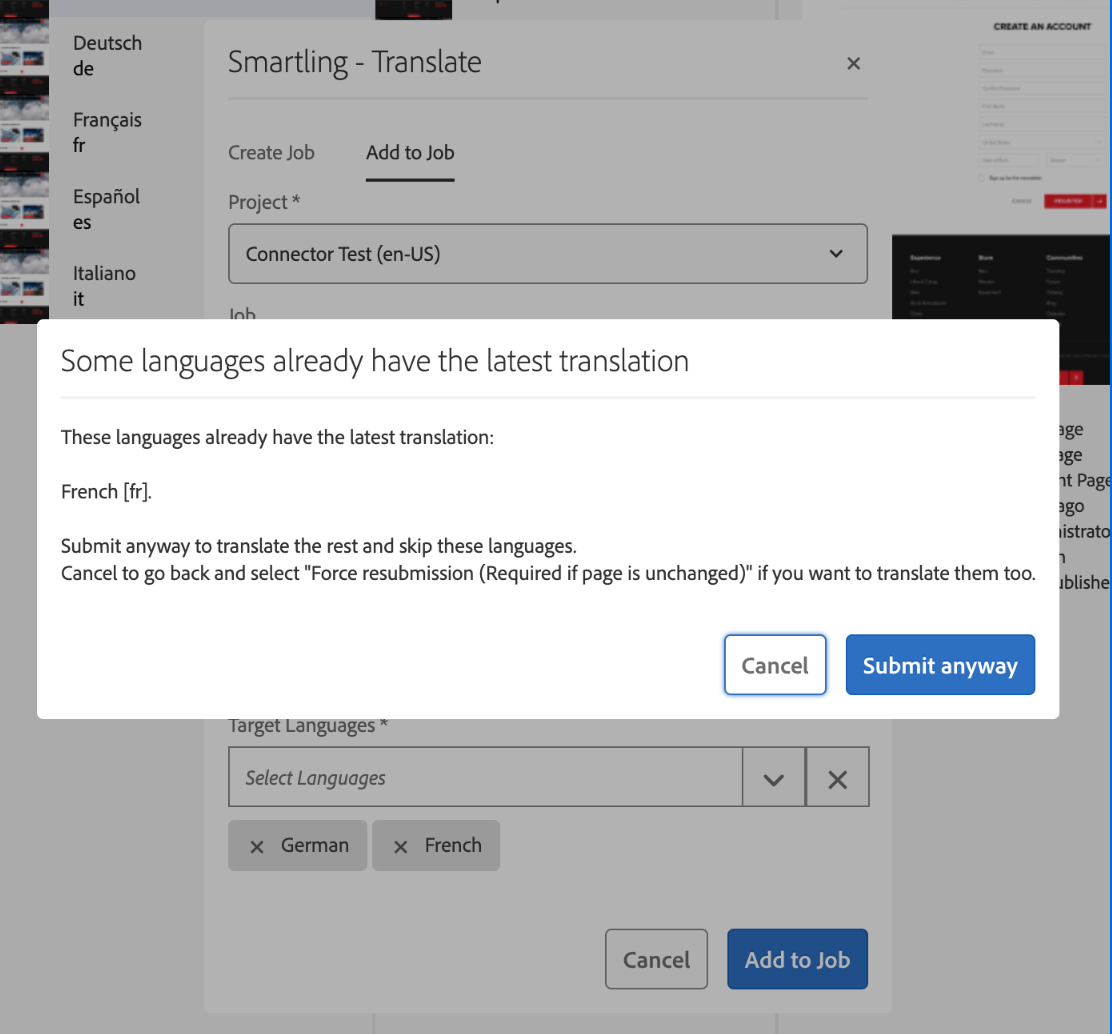Remove the French language tag
This screenshot has width=1112, height=1034.
point(401,846)
